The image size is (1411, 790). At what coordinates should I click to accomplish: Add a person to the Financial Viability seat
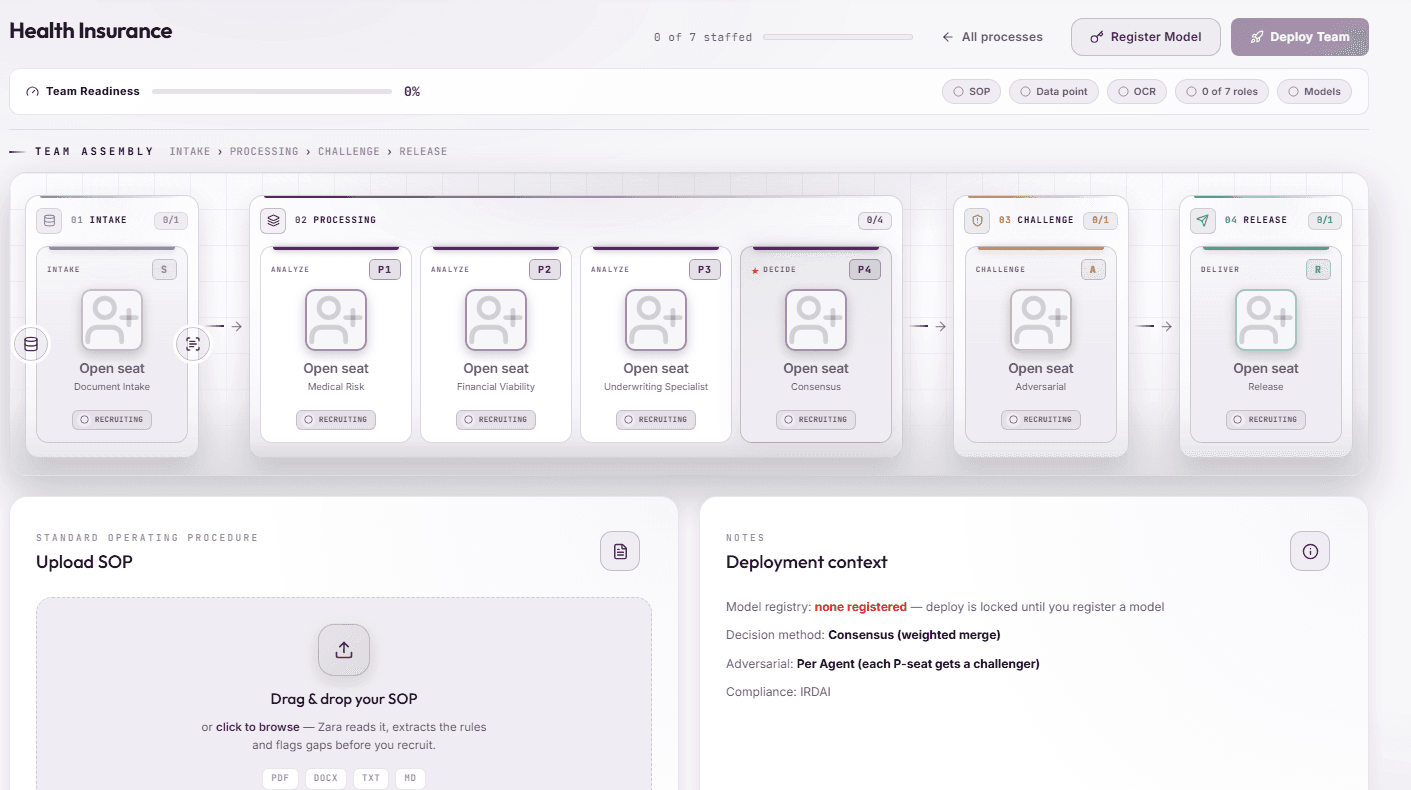pyautogui.click(x=496, y=320)
